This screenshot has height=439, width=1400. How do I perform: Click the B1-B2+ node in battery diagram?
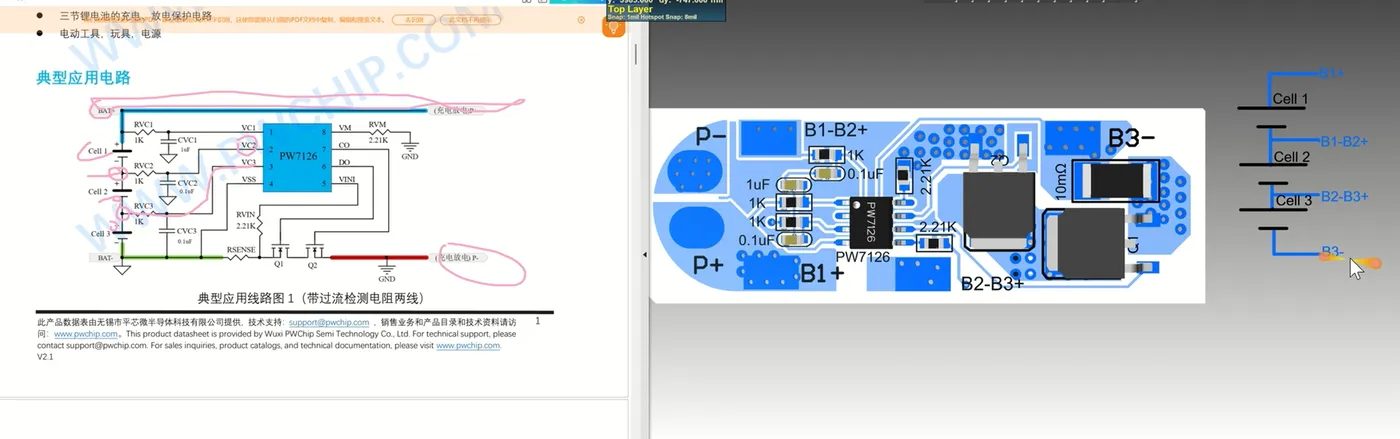[1344, 142]
